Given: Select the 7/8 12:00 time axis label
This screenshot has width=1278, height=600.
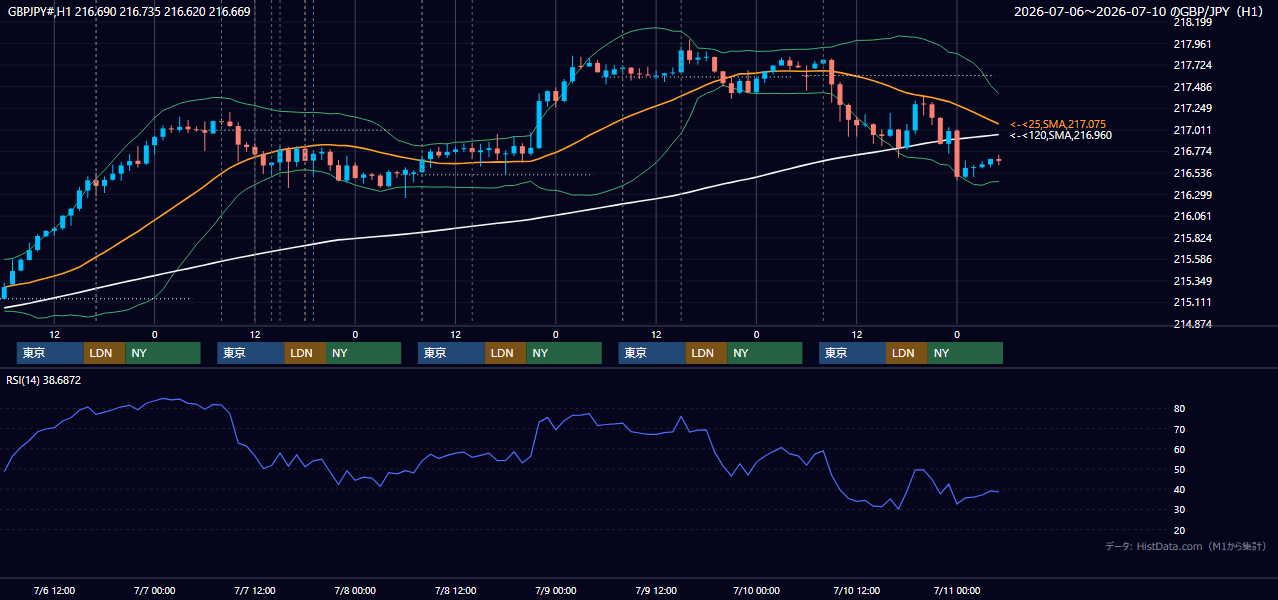Looking at the screenshot, I should (455, 590).
